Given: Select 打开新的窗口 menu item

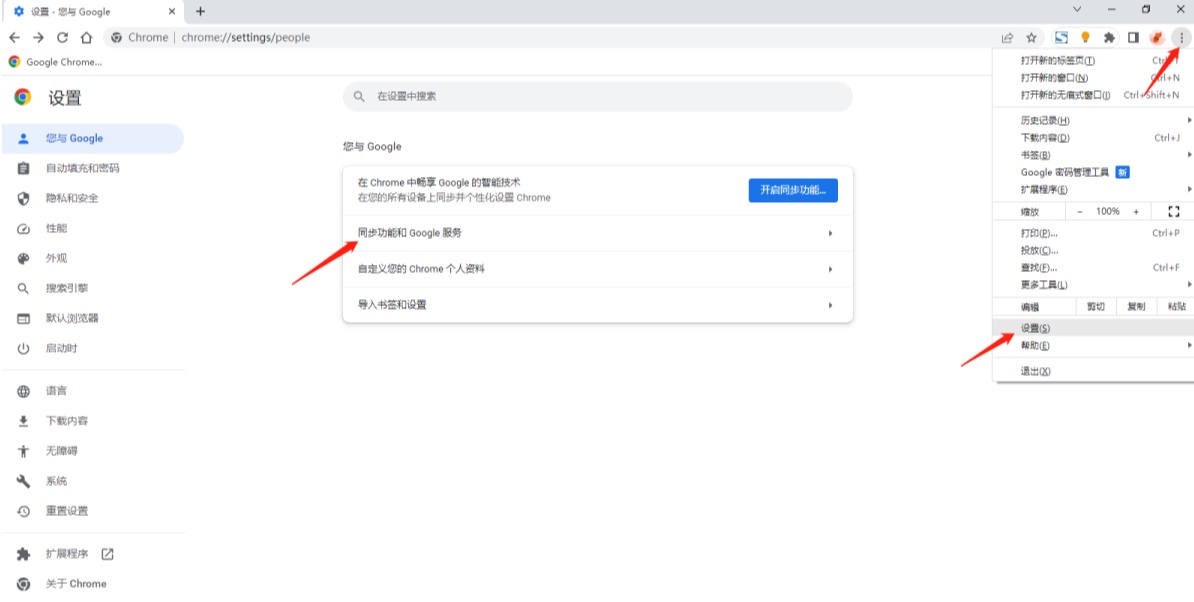Looking at the screenshot, I should pyautogui.click(x=1093, y=78).
